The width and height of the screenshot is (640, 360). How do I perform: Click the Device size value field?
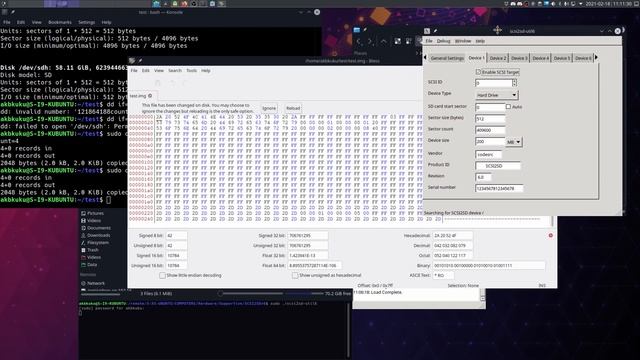[490, 141]
